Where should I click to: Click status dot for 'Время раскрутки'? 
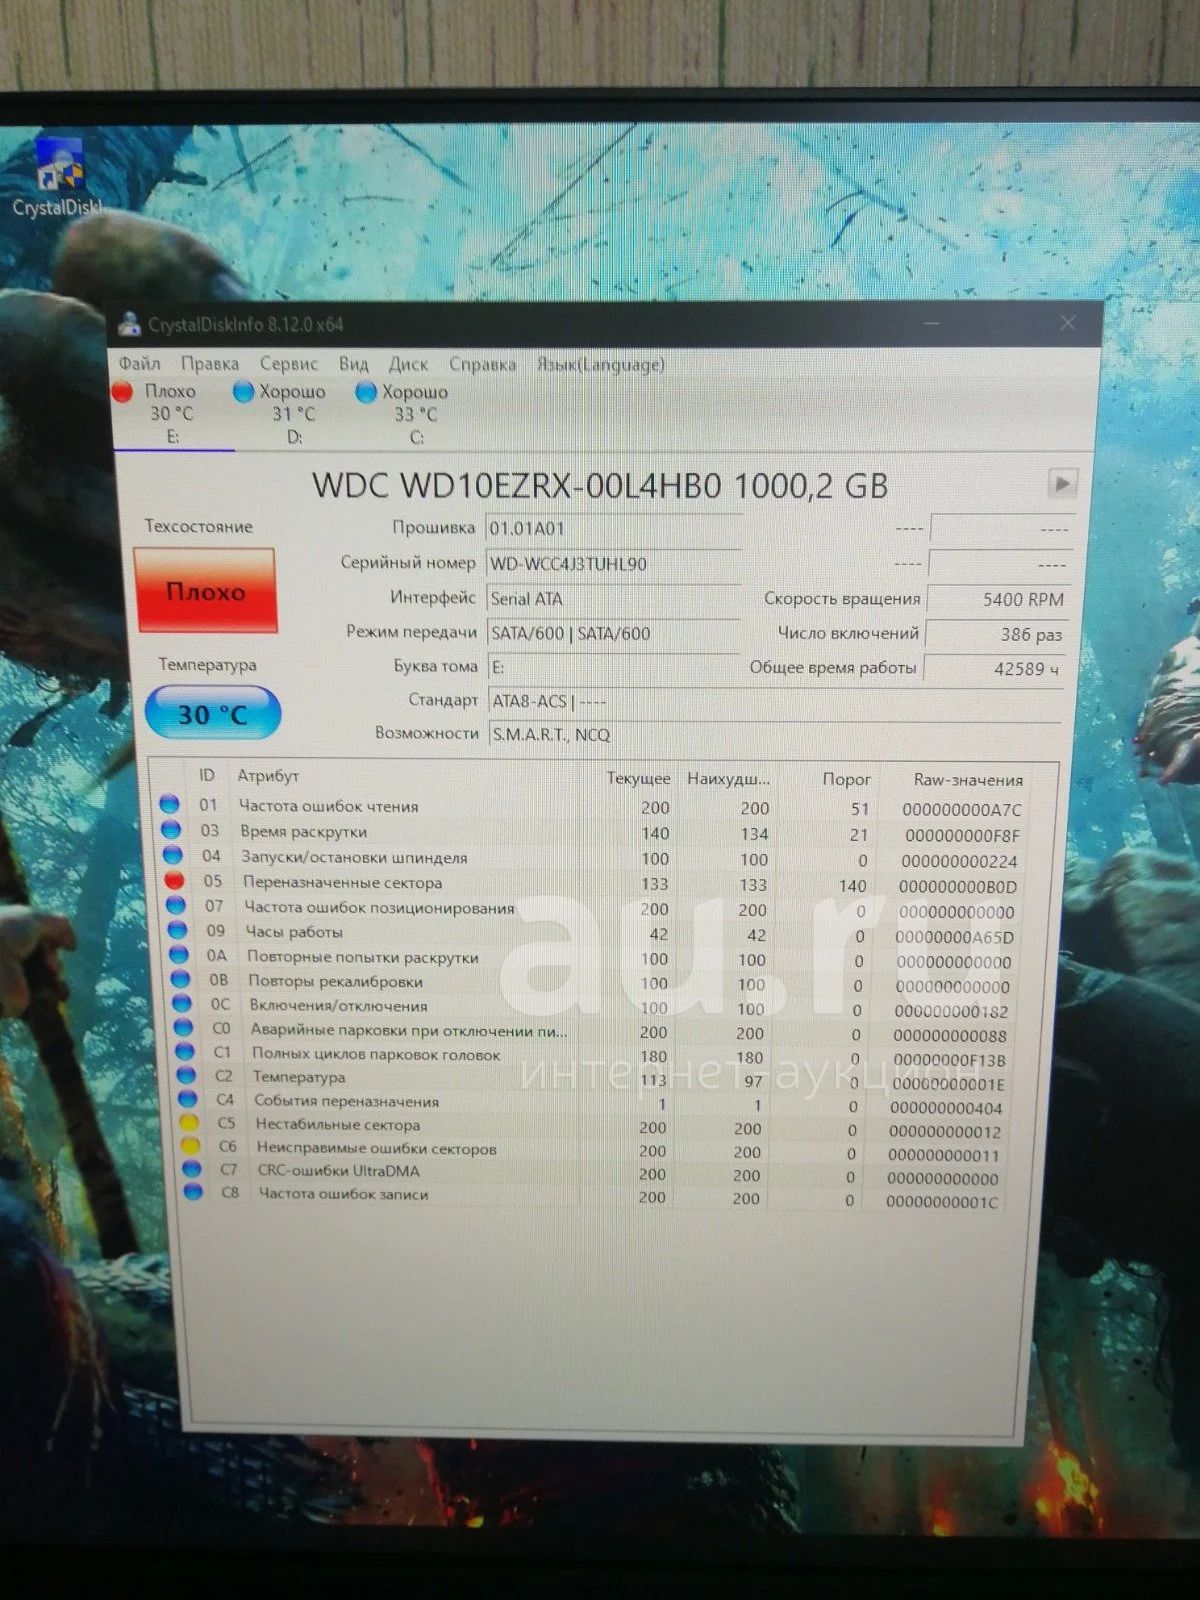pos(171,829)
